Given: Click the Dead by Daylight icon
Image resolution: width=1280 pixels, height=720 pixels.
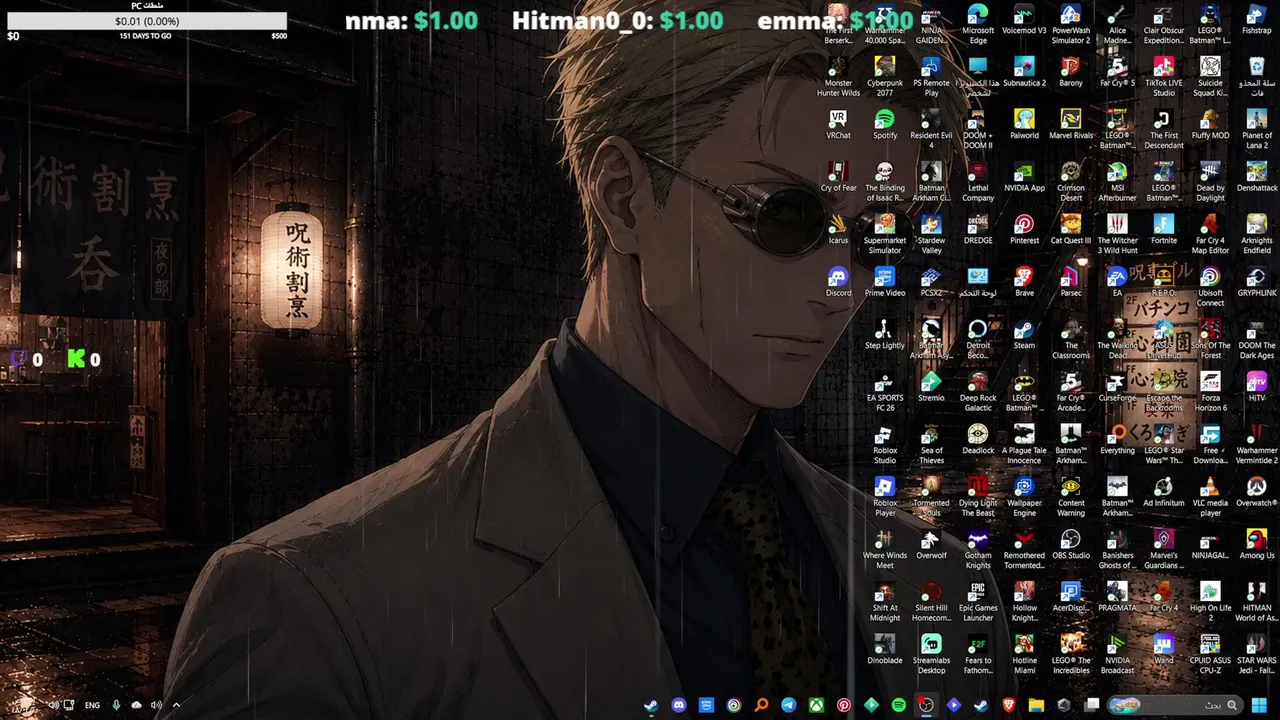Looking at the screenshot, I should click(x=1210, y=182).
